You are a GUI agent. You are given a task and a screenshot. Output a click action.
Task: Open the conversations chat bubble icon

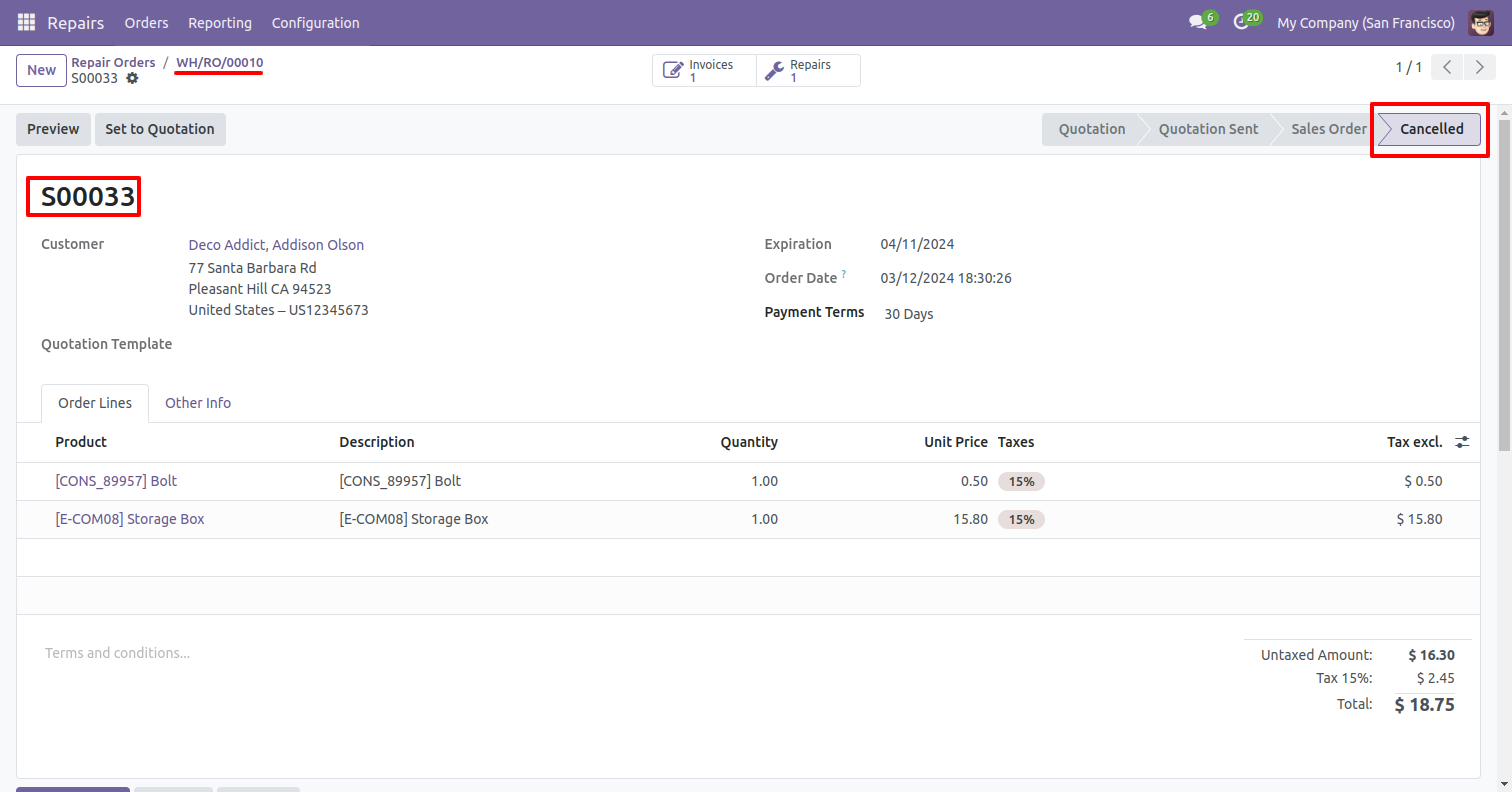coord(1197,22)
